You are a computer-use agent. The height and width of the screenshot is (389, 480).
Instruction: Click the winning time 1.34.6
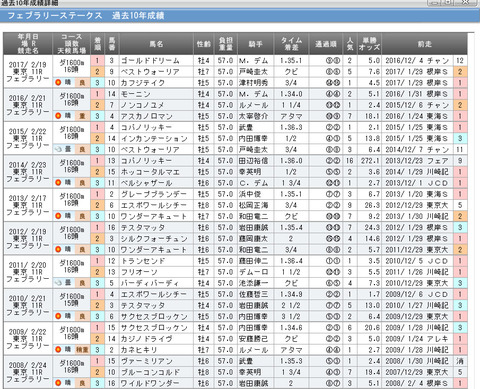pos(291,328)
